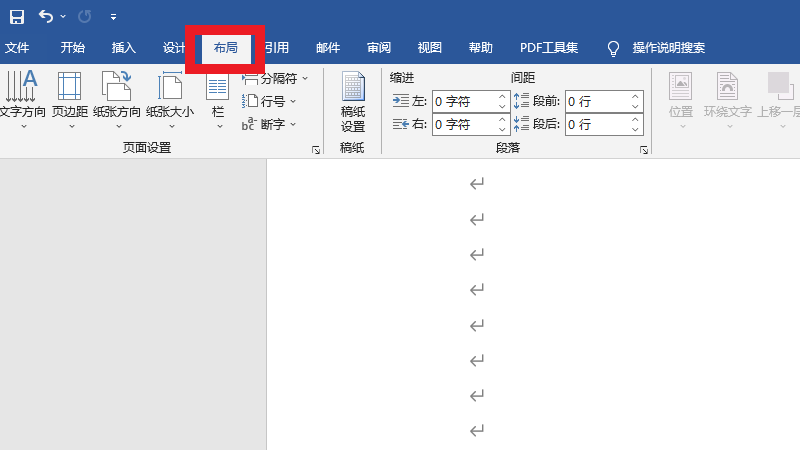Screen dimensions: 800x450
Task: Click the Undo arrow icon
Action: click(x=46, y=17)
